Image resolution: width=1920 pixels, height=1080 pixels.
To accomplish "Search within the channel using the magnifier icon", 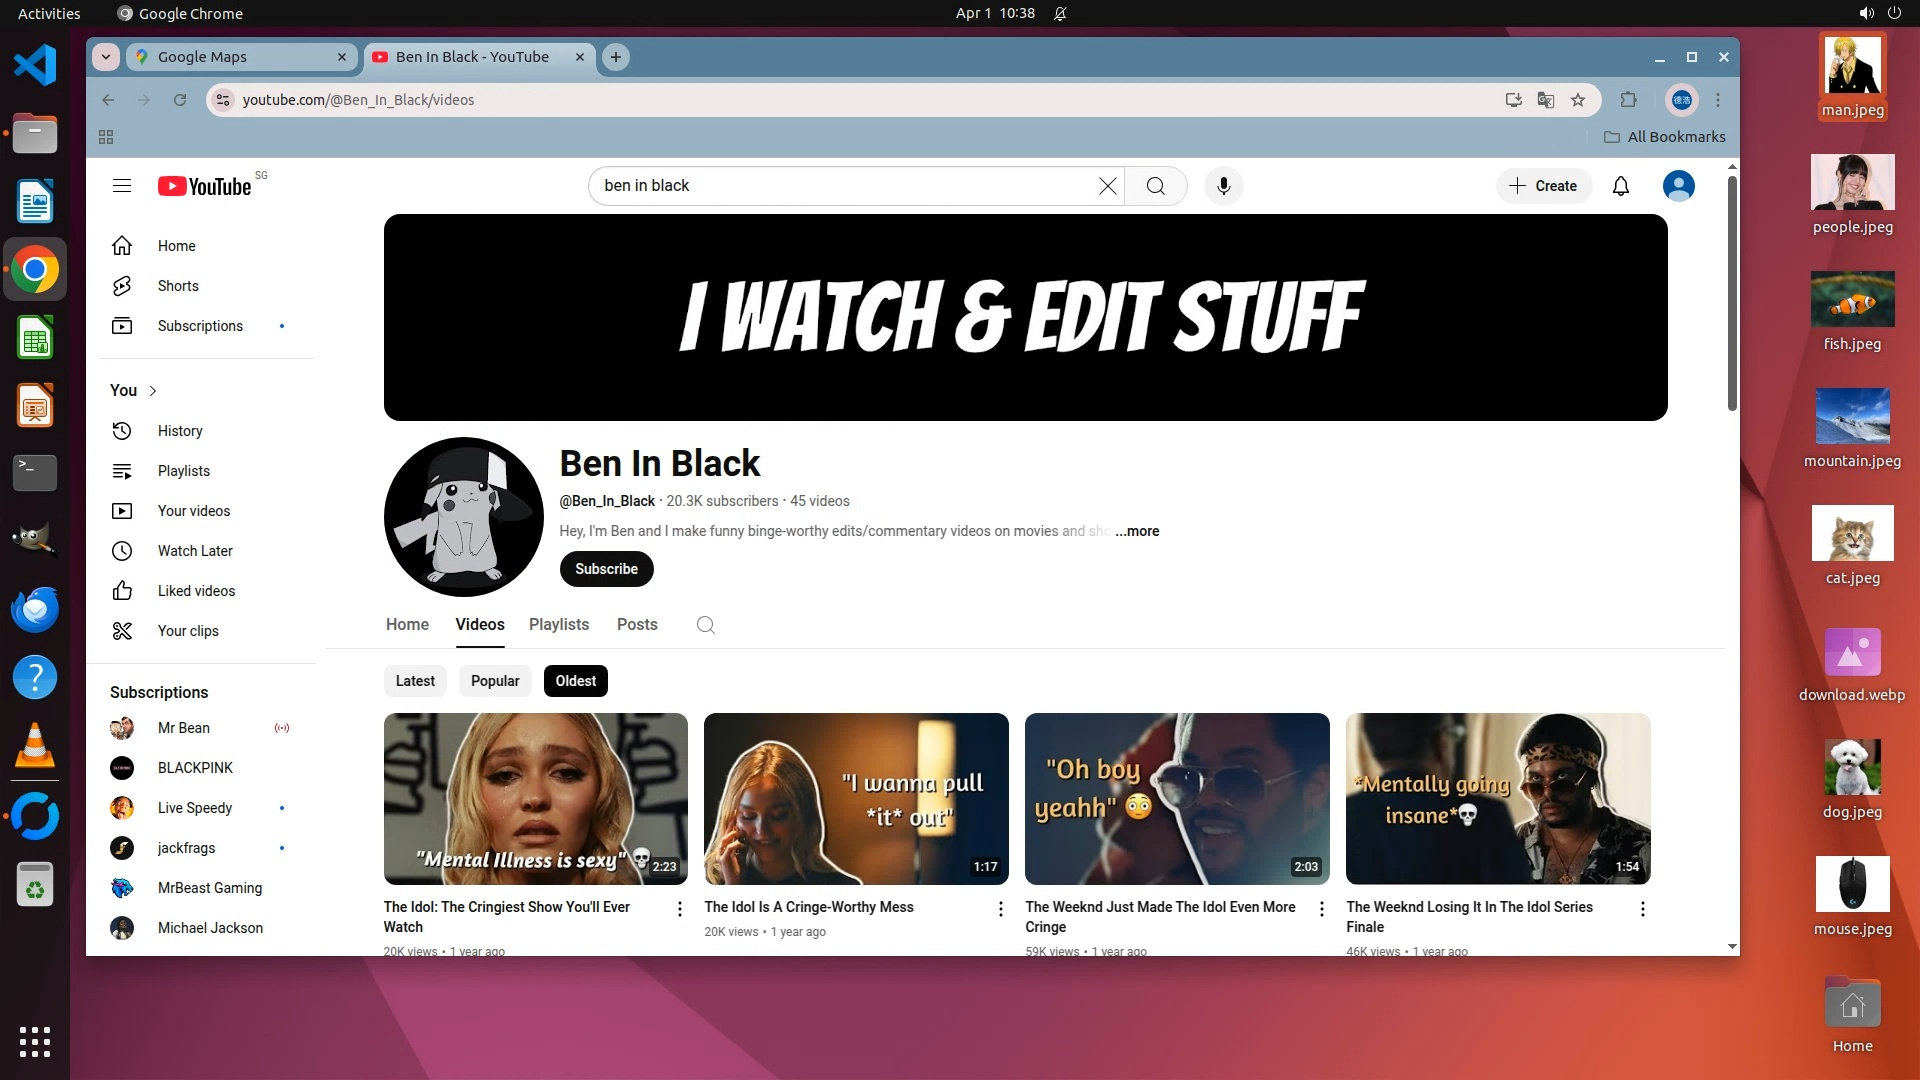I will (705, 625).
